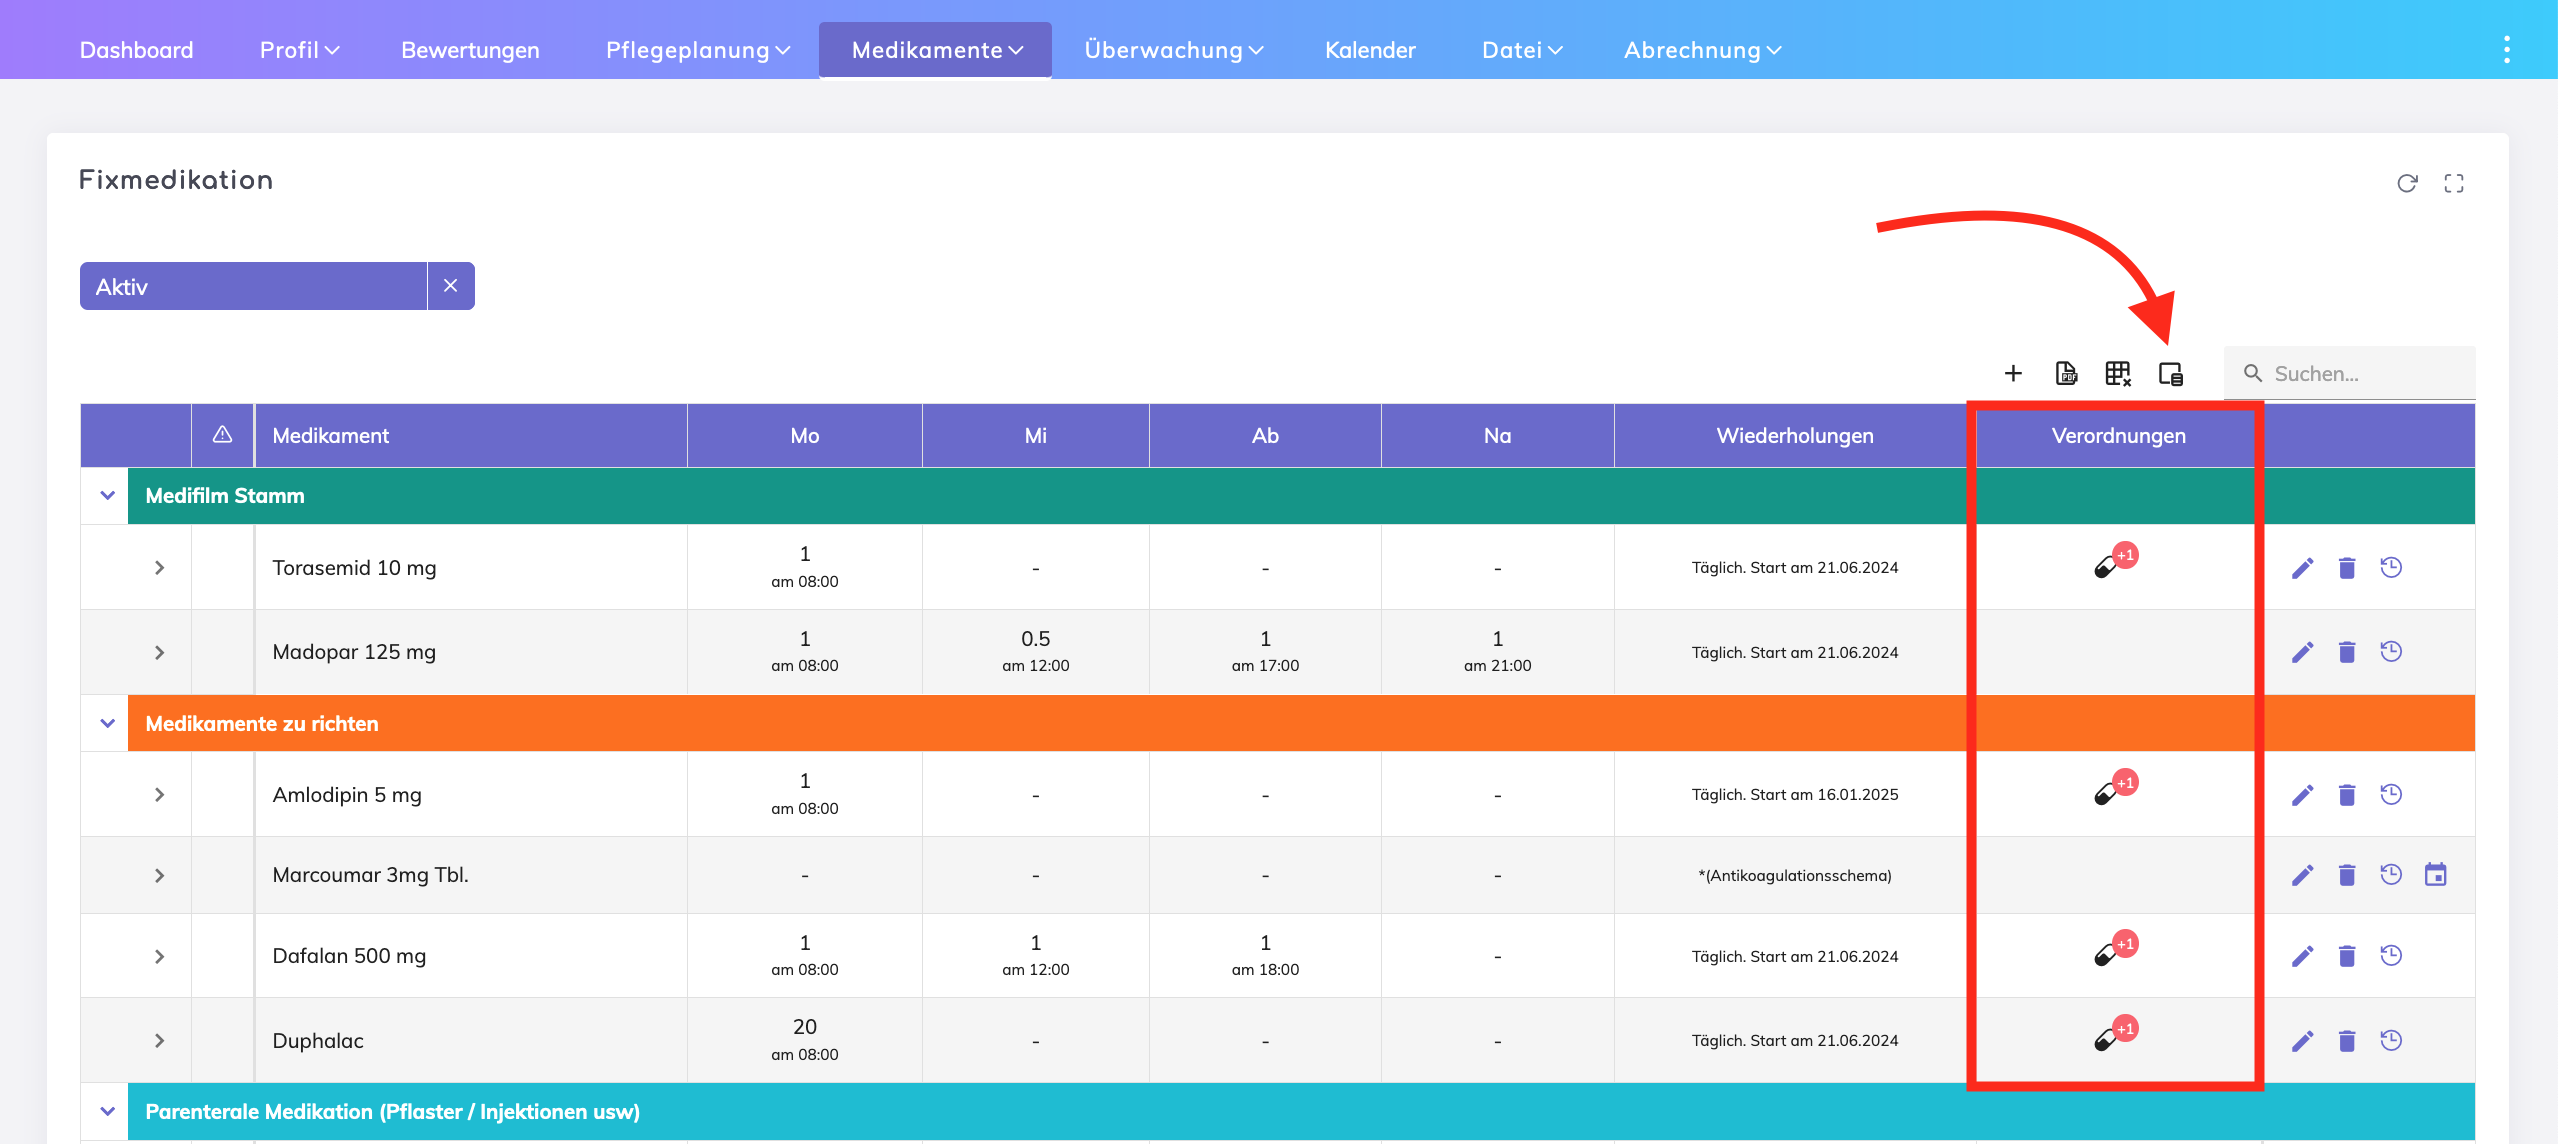Open history for Amlodipin 5 mg
Screen dimensions: 2558x1144
[x=2391, y=795]
